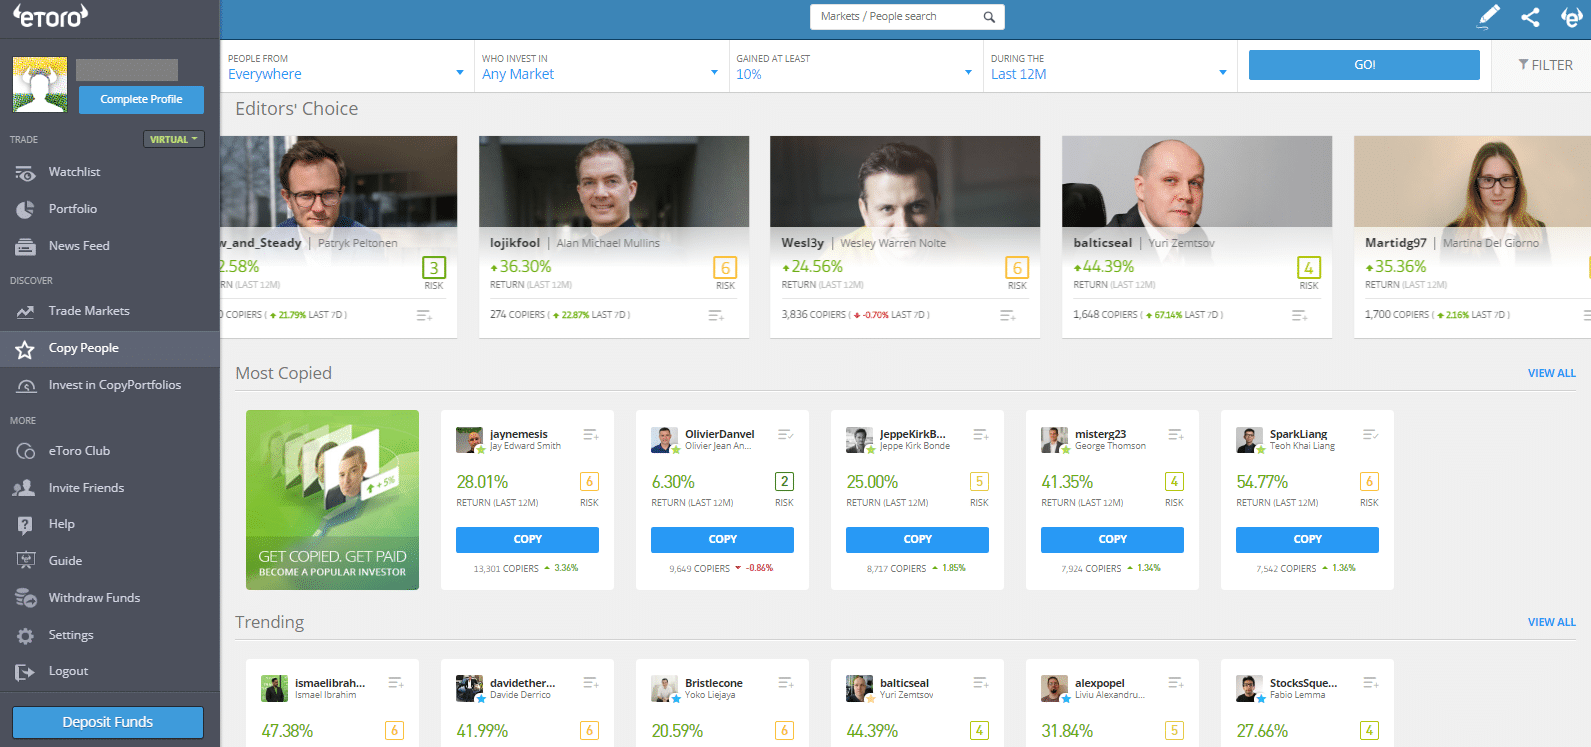Expand the During The Last 12M dropdown
The height and width of the screenshot is (747, 1591).
[1110, 66]
